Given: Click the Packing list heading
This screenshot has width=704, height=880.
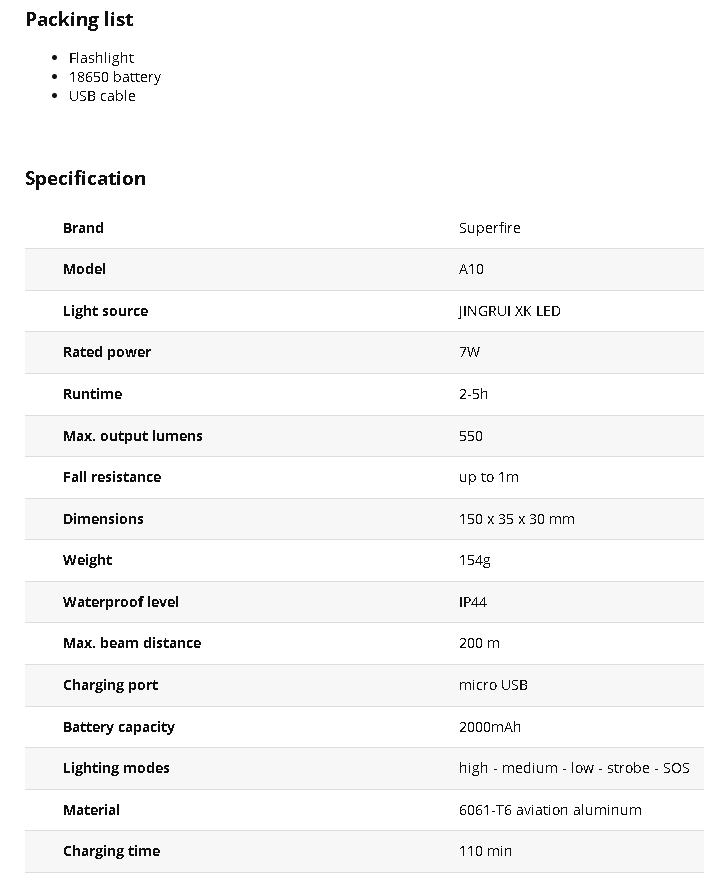Looking at the screenshot, I should (x=79, y=19).
